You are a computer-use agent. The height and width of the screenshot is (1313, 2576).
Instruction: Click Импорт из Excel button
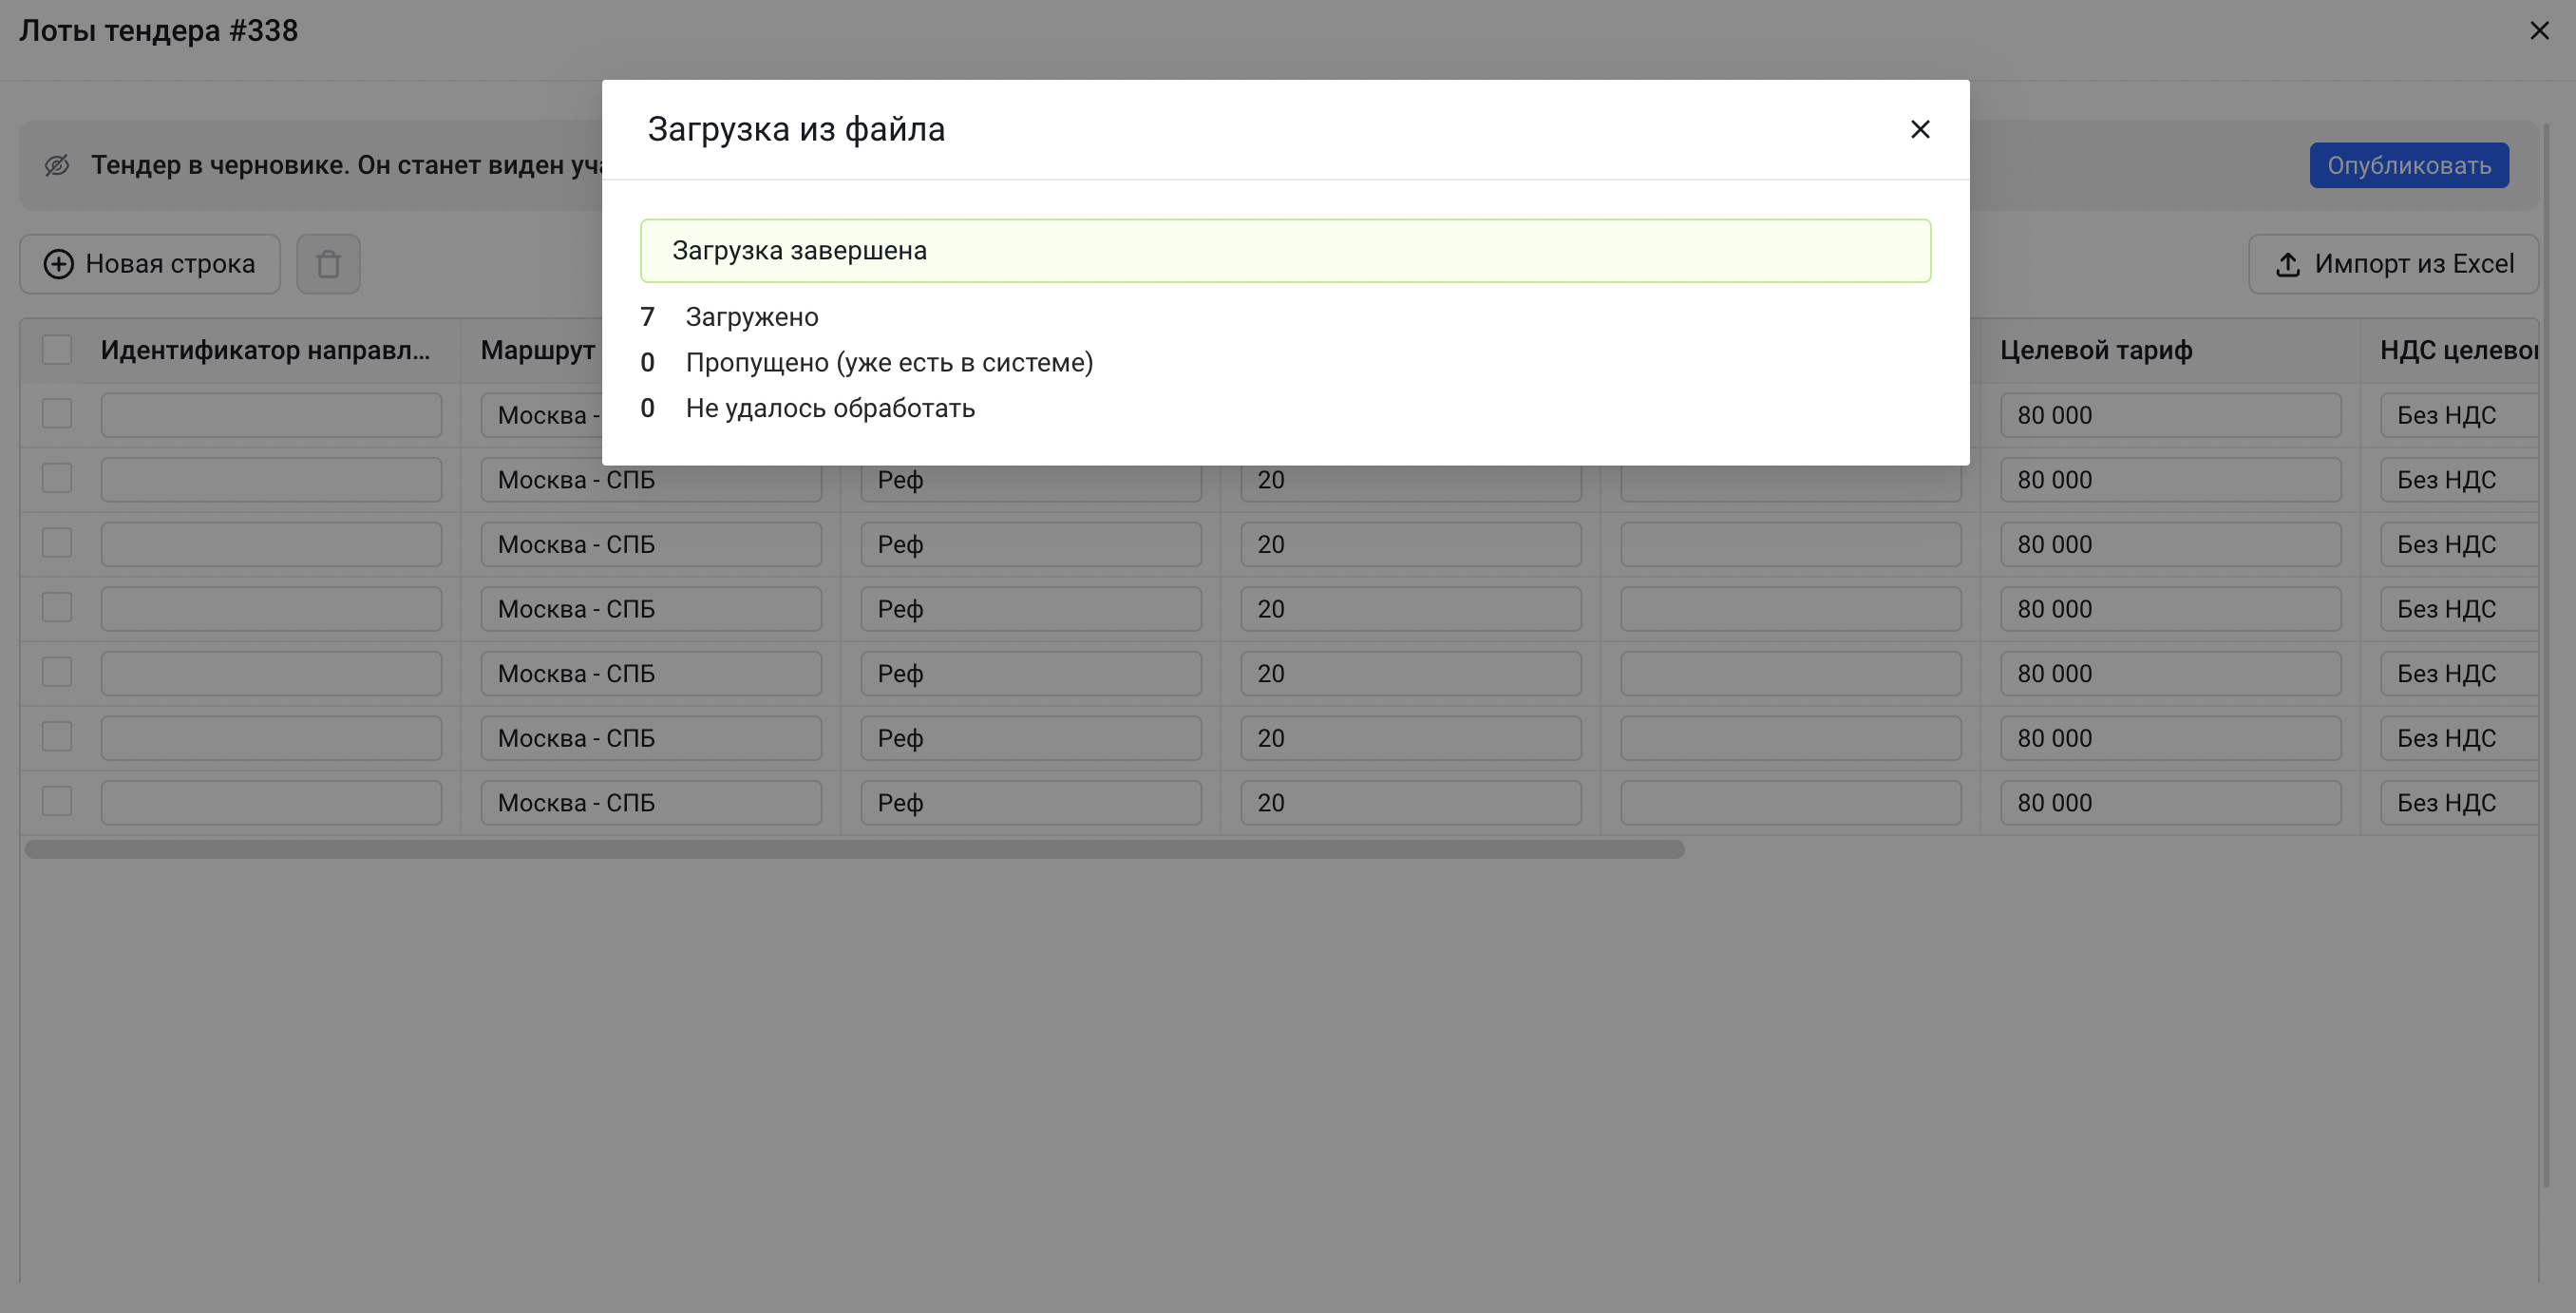pos(2393,264)
